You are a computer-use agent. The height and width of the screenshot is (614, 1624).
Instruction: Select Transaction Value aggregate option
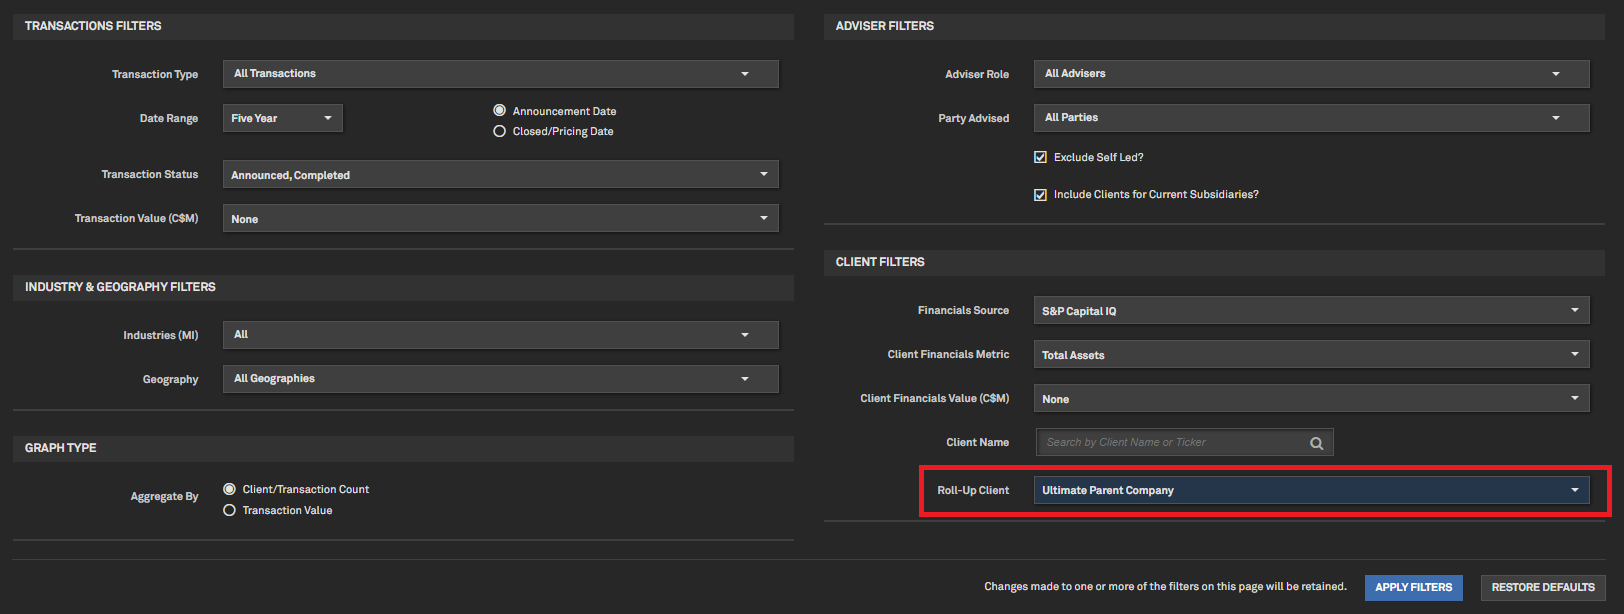229,510
